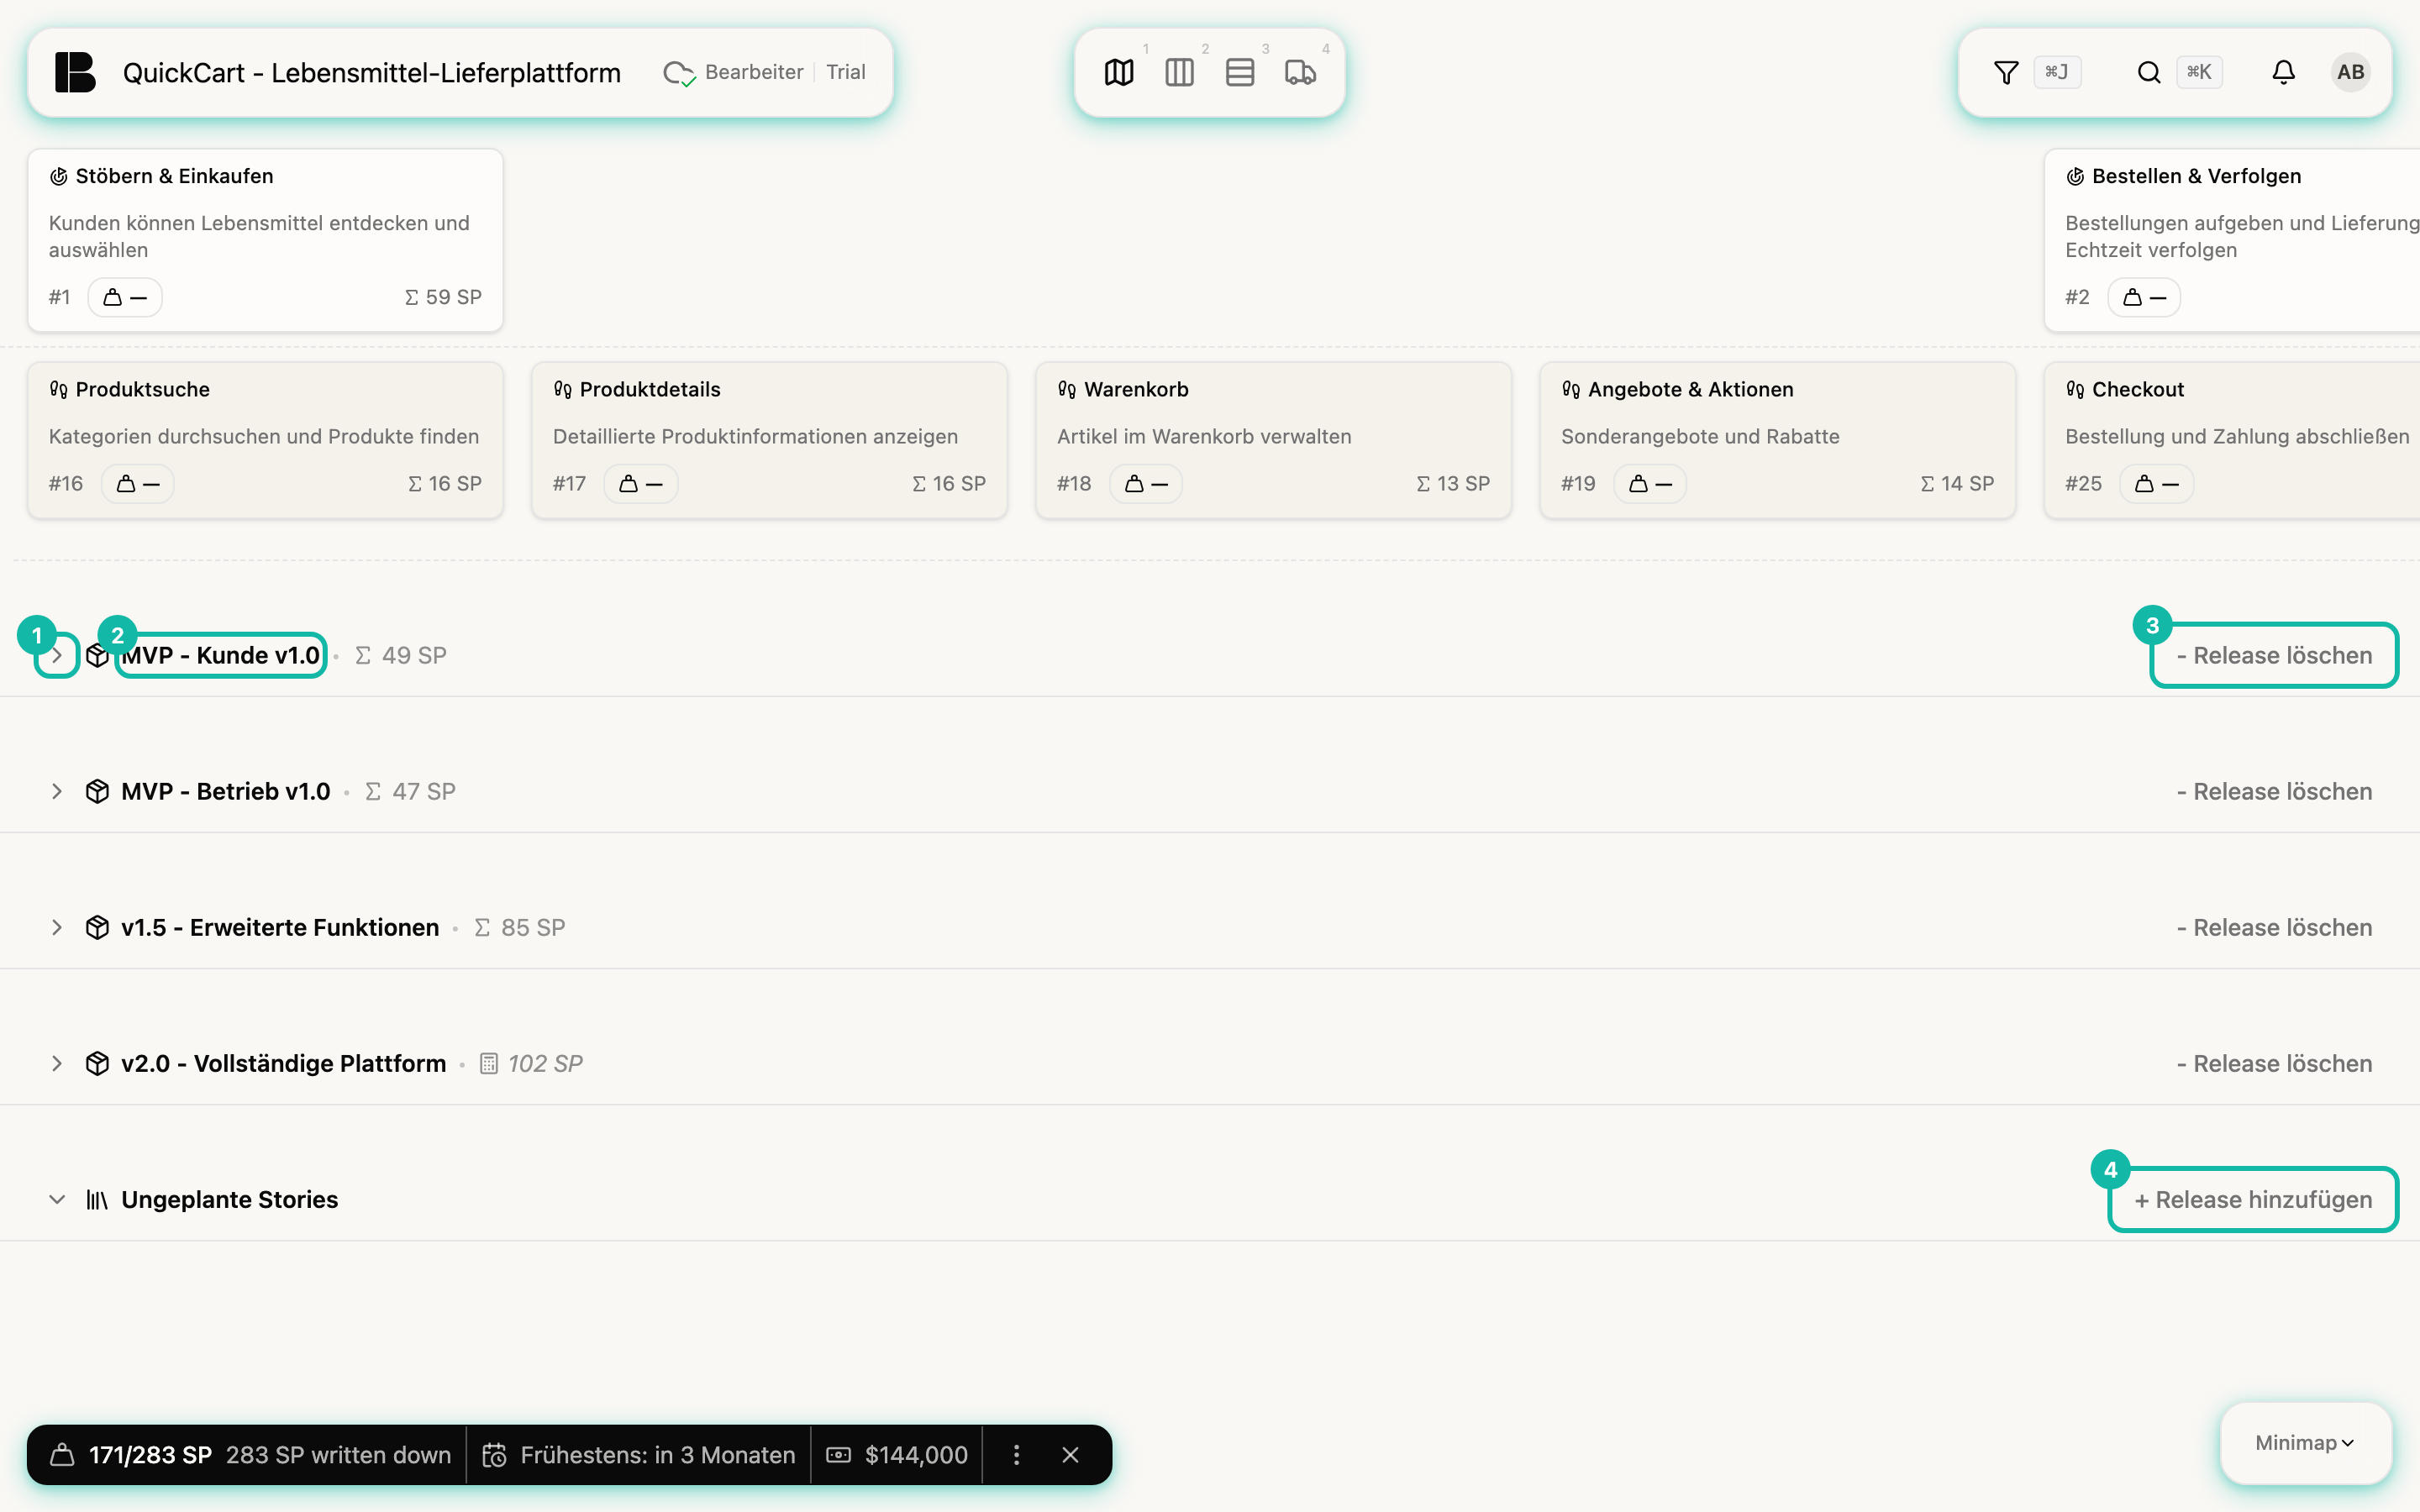Expand the MVP - Kunde v1.0 release
2420x1512 pixels.
point(57,655)
